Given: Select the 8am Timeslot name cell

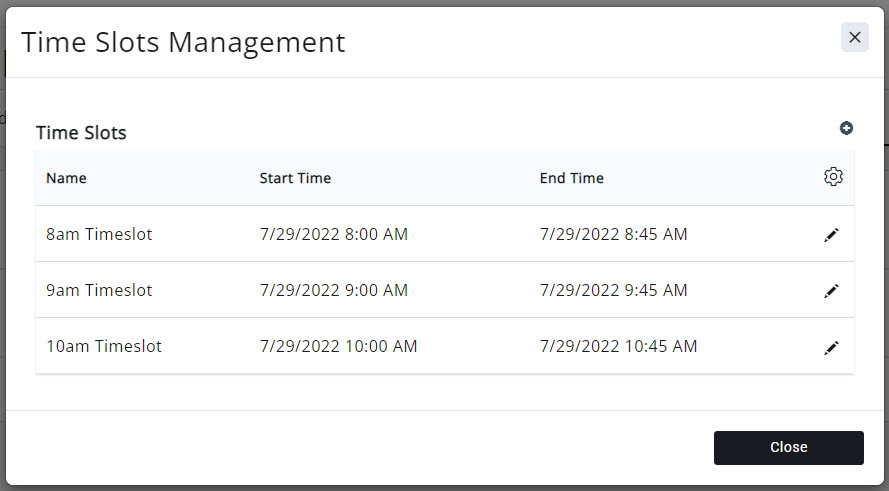Looking at the screenshot, I should pos(99,234).
